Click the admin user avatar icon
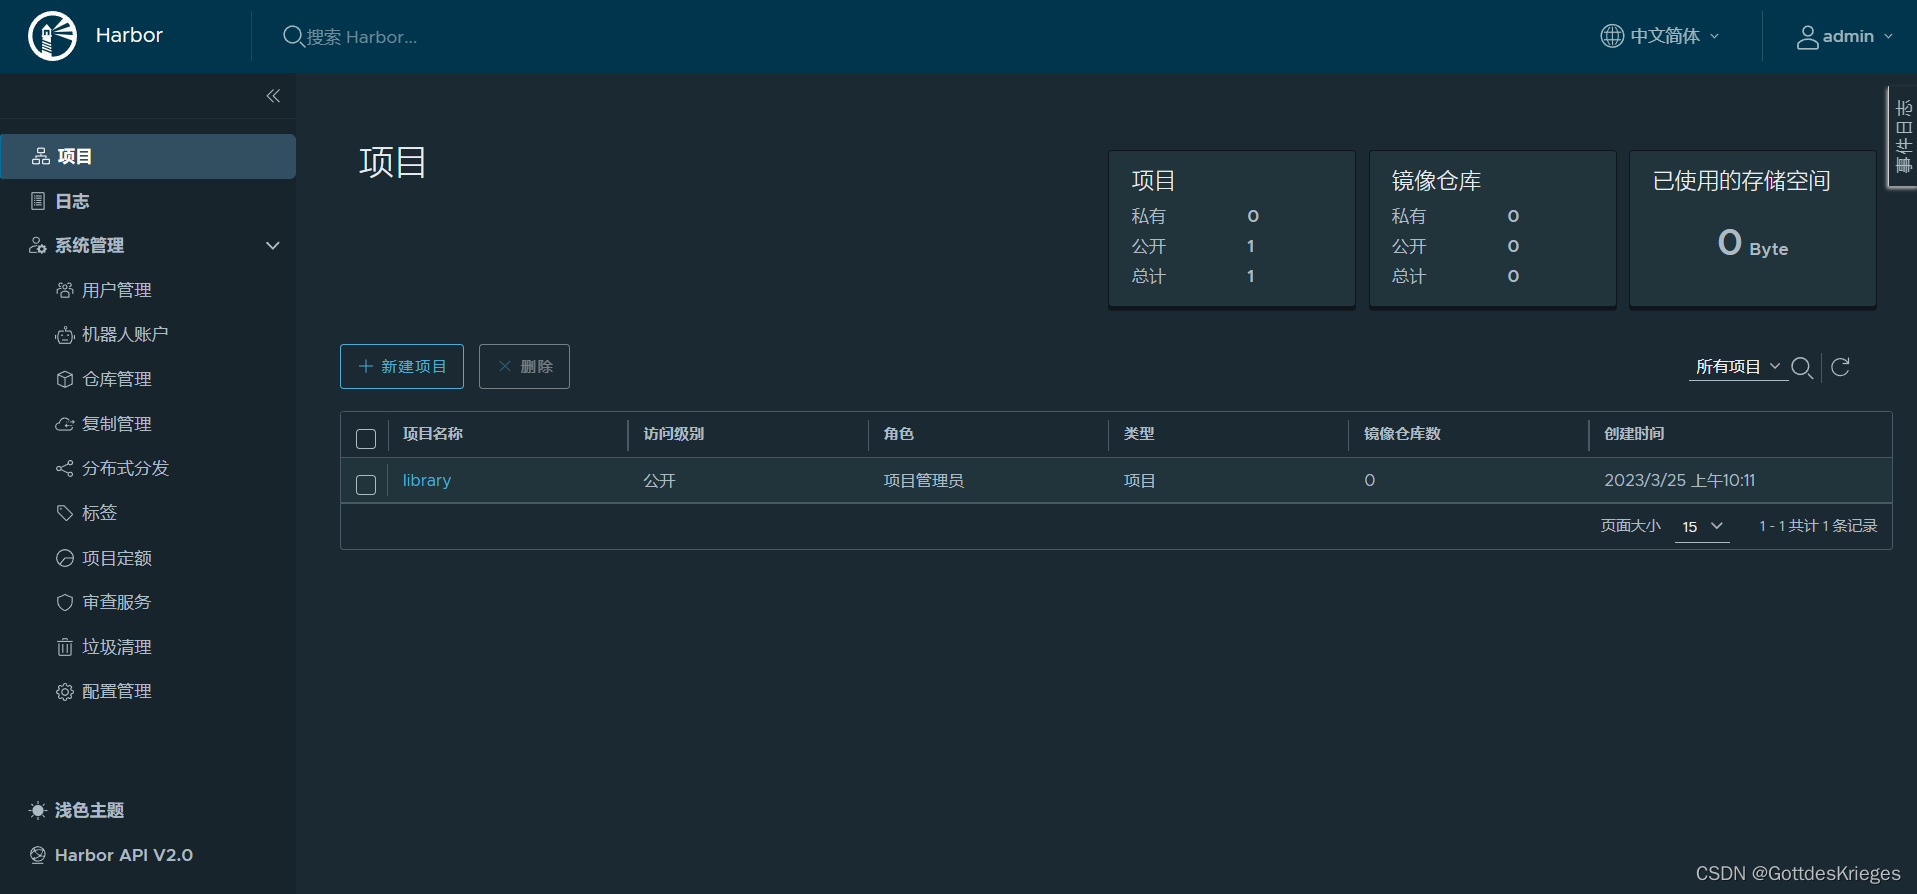This screenshot has height=894, width=1917. pos(1807,37)
